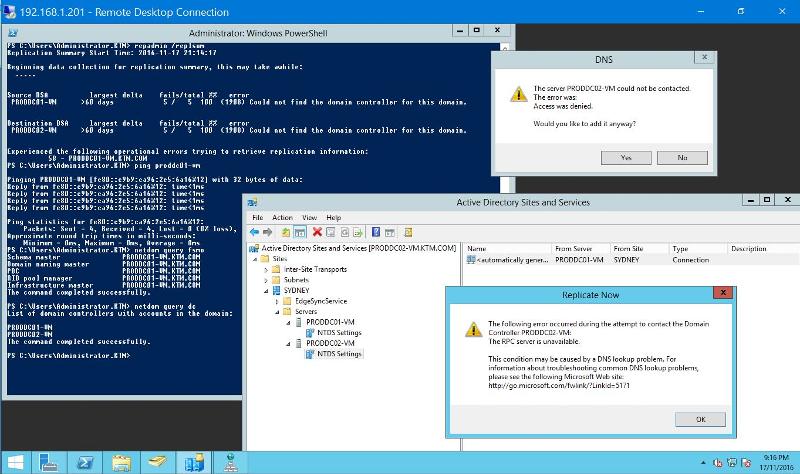Image resolution: width=800 pixels, height=474 pixels.
Task: Click the PowerShell window title bar icon
Action: (13, 33)
